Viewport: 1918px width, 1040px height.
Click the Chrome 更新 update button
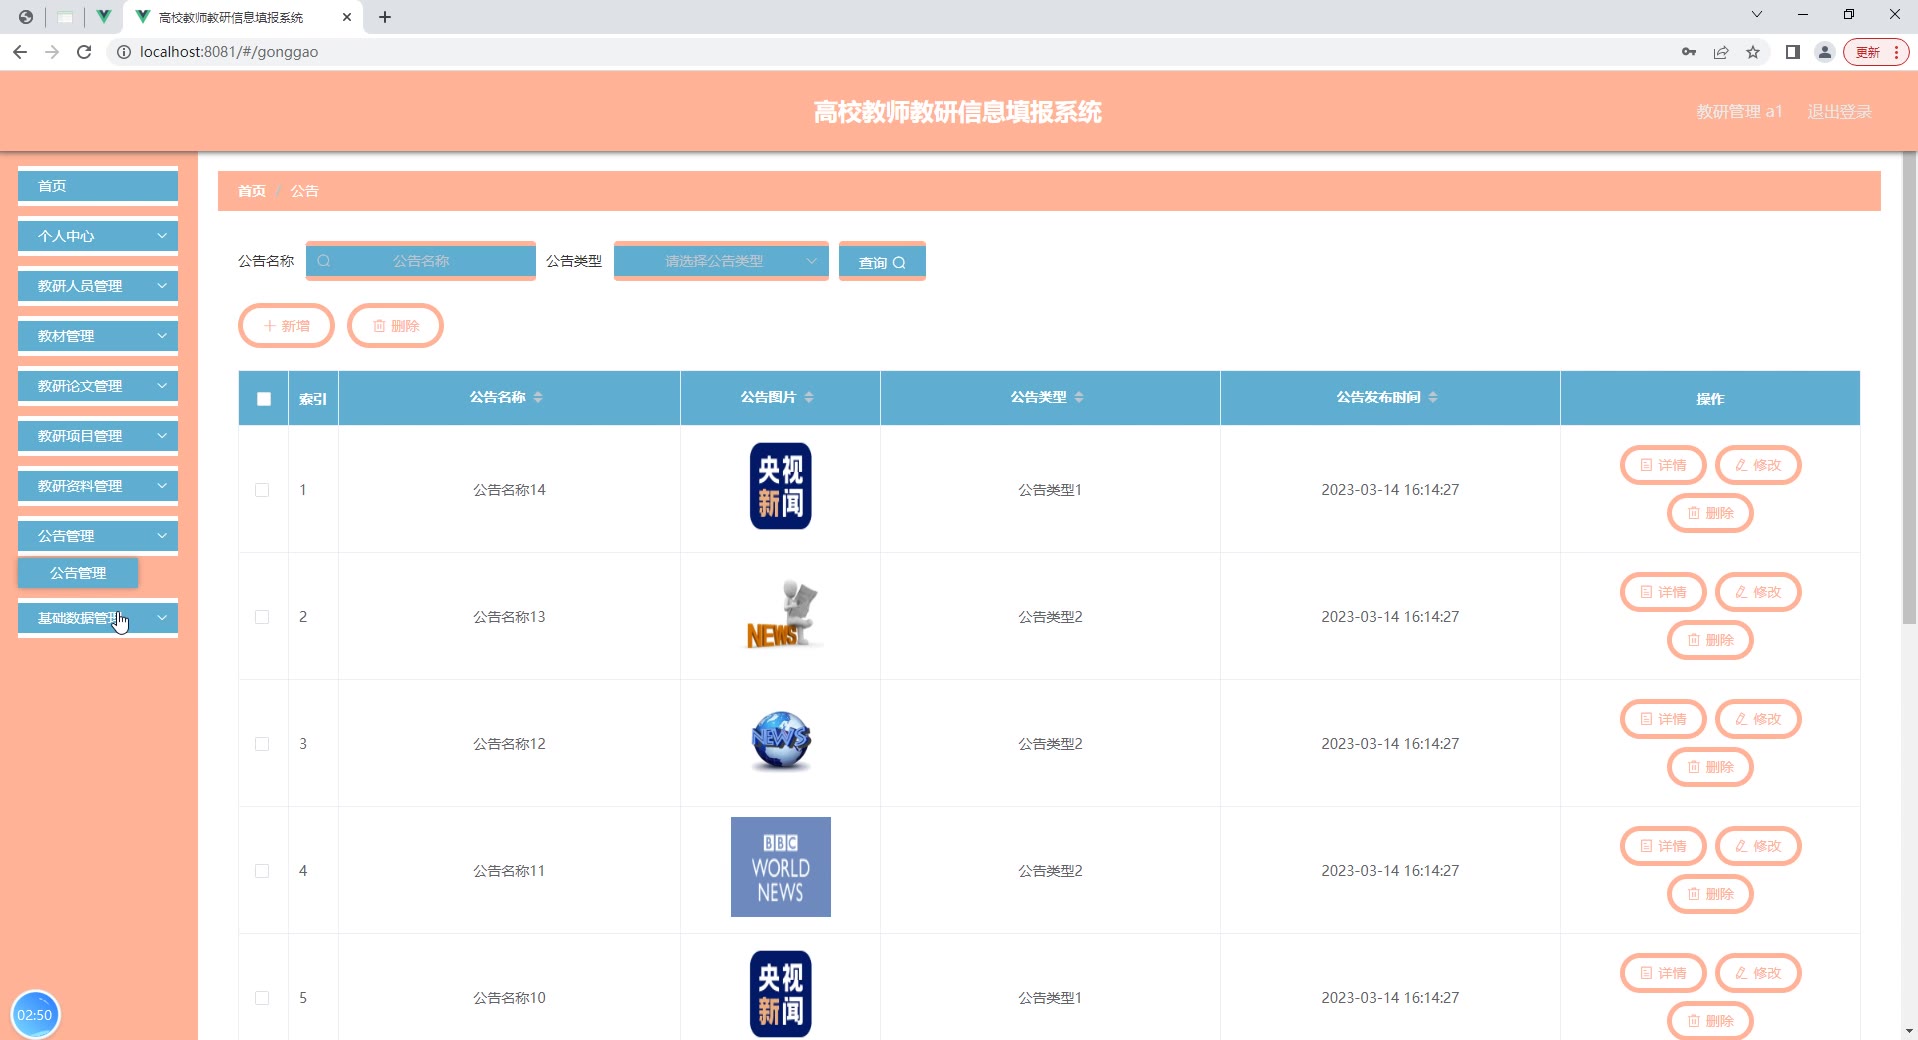click(x=1876, y=52)
